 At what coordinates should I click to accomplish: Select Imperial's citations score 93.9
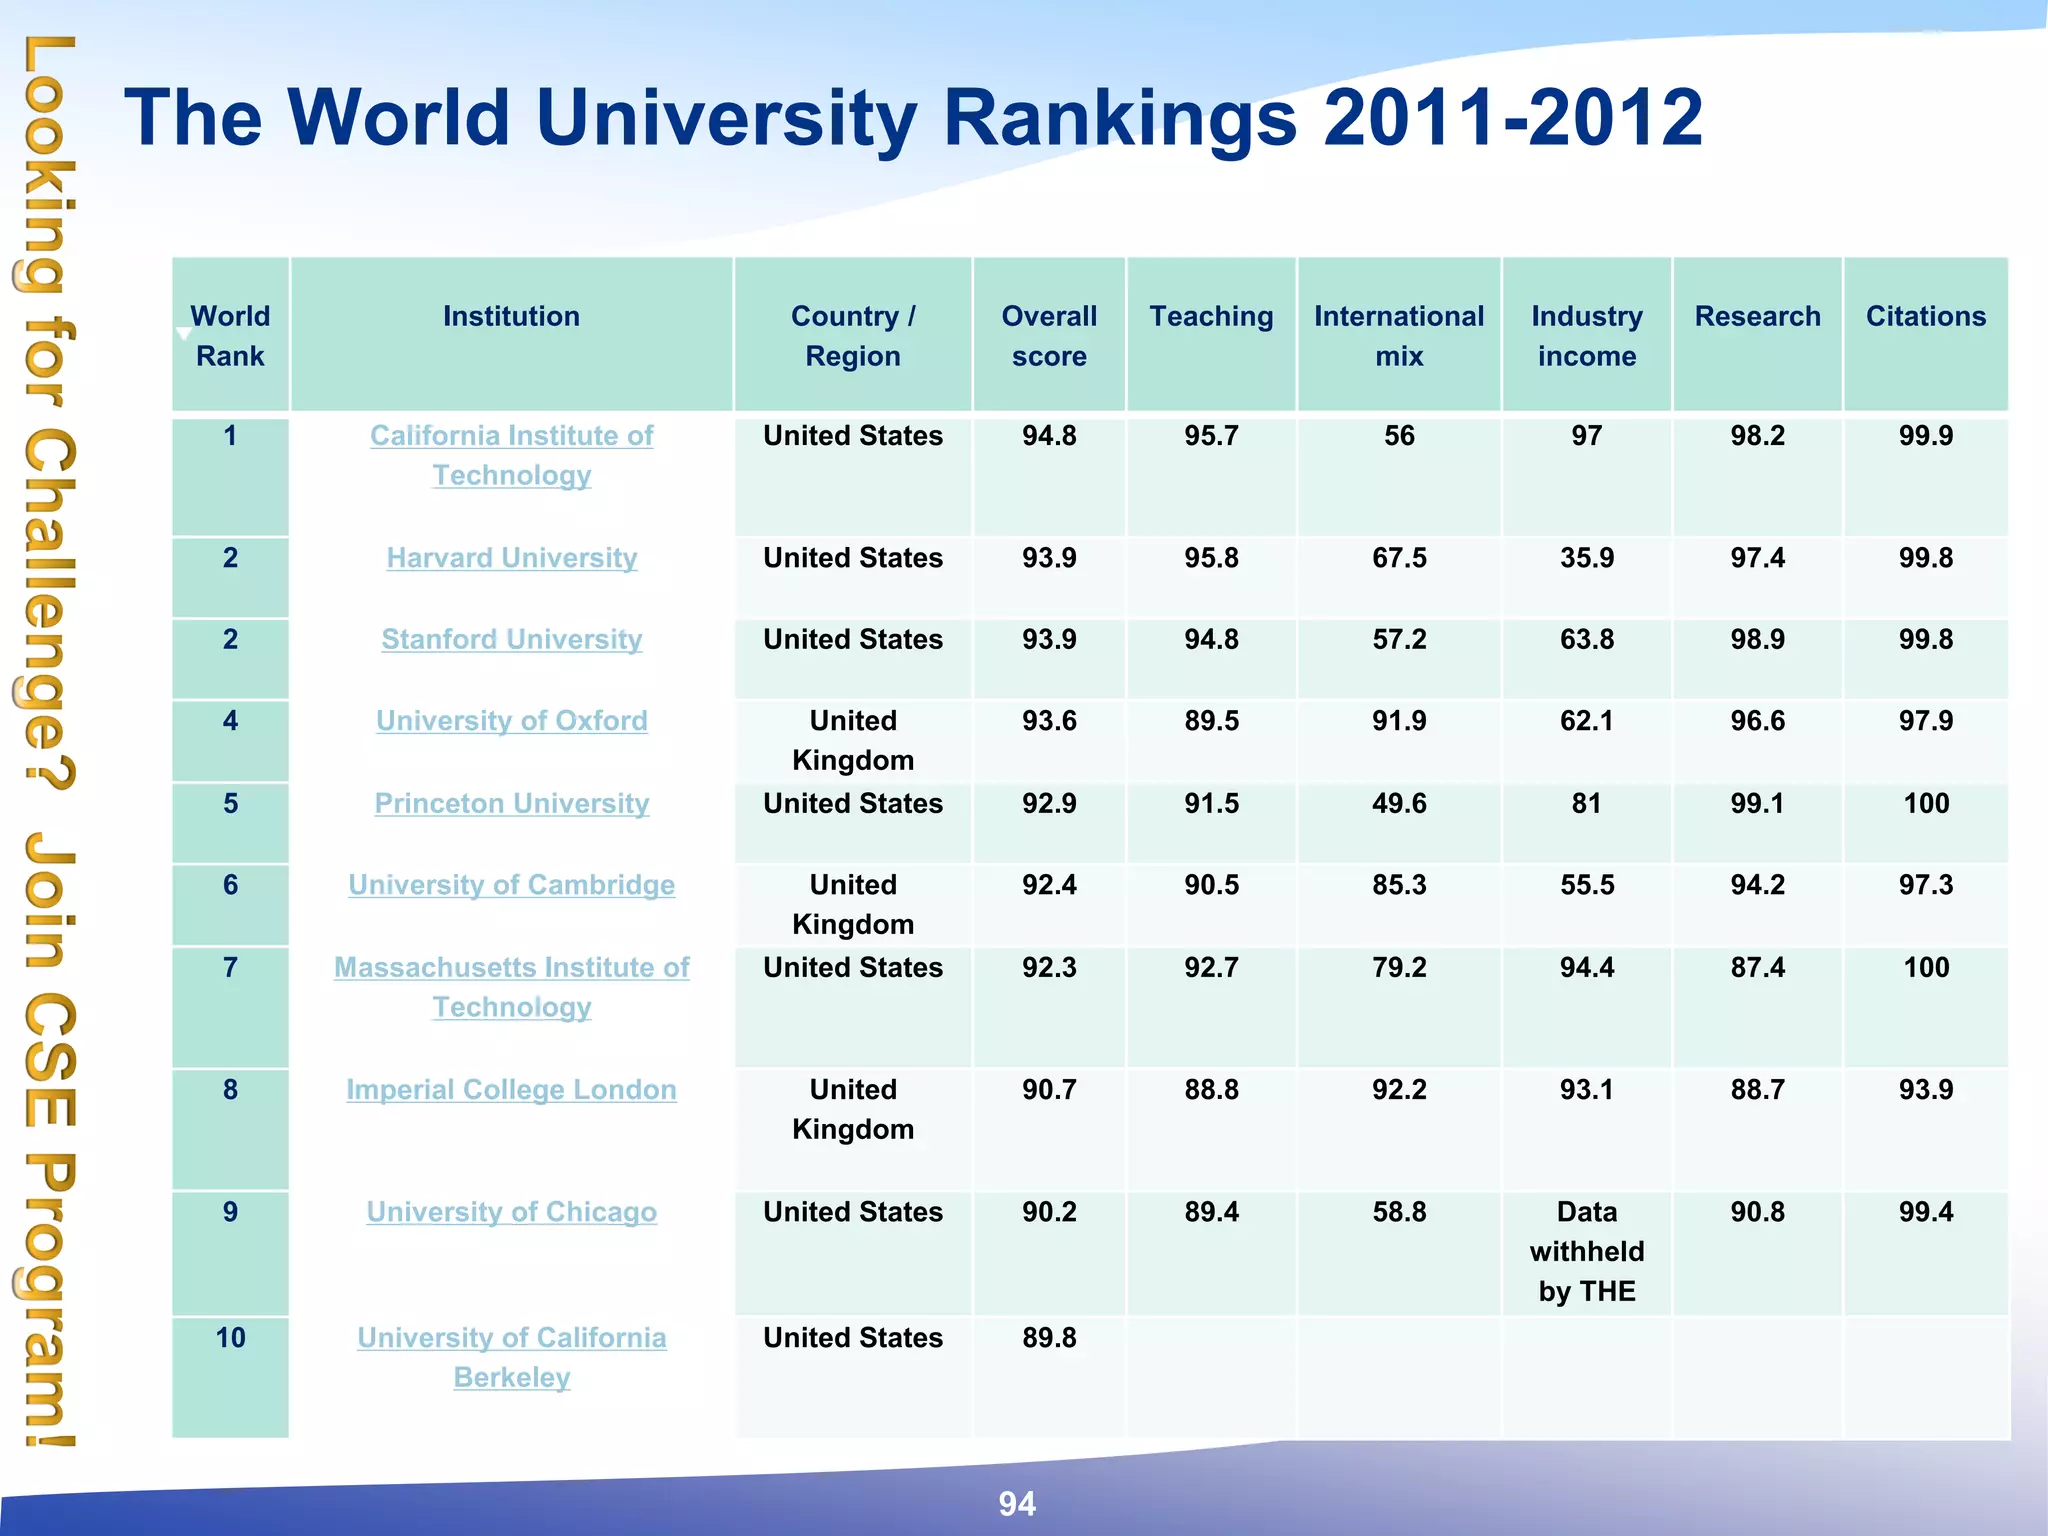tap(1926, 1090)
